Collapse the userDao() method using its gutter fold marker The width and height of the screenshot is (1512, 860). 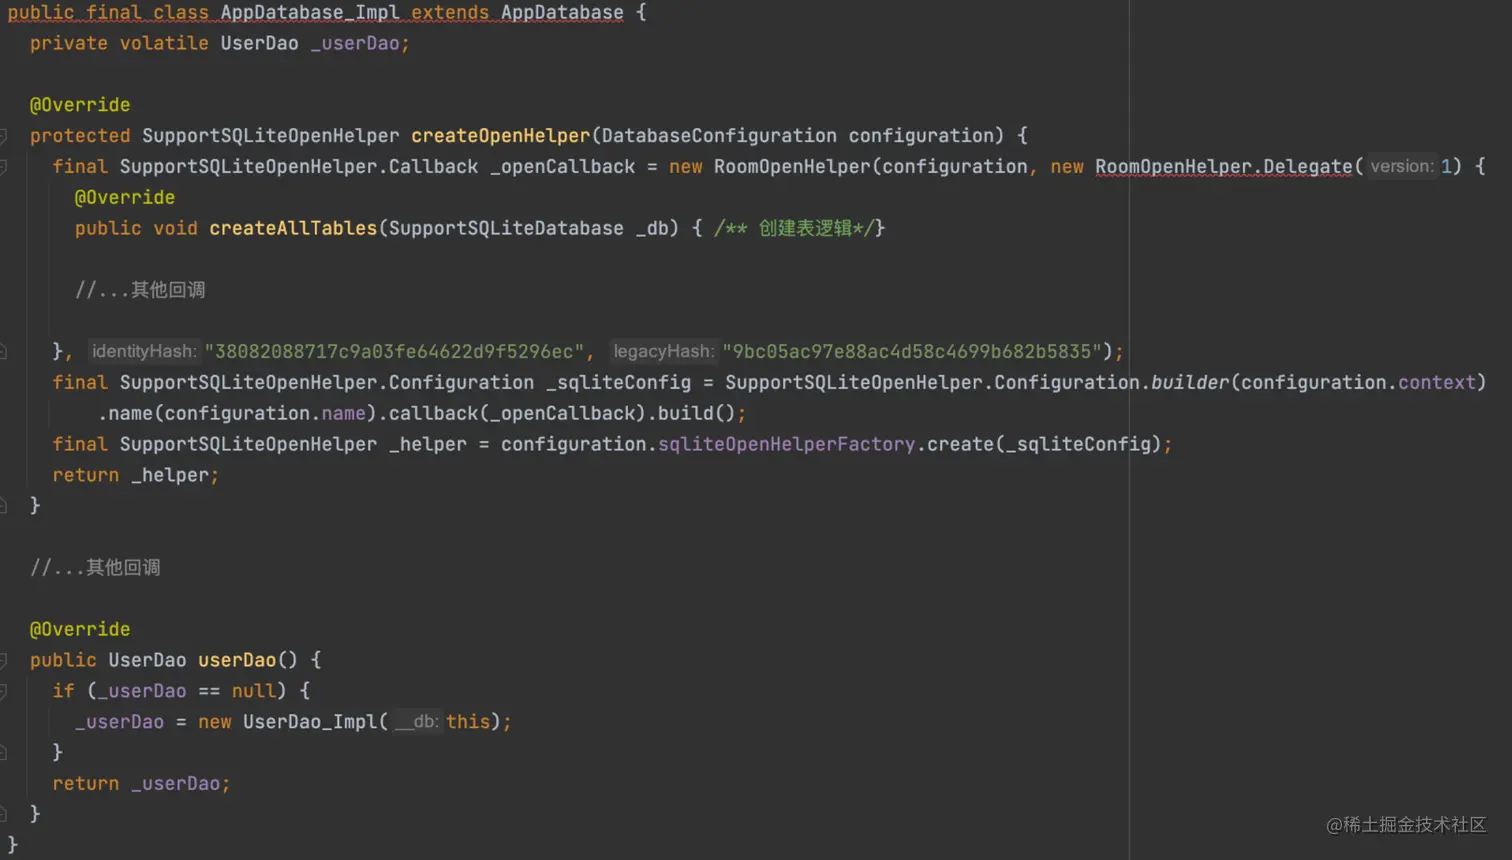tap(3, 660)
